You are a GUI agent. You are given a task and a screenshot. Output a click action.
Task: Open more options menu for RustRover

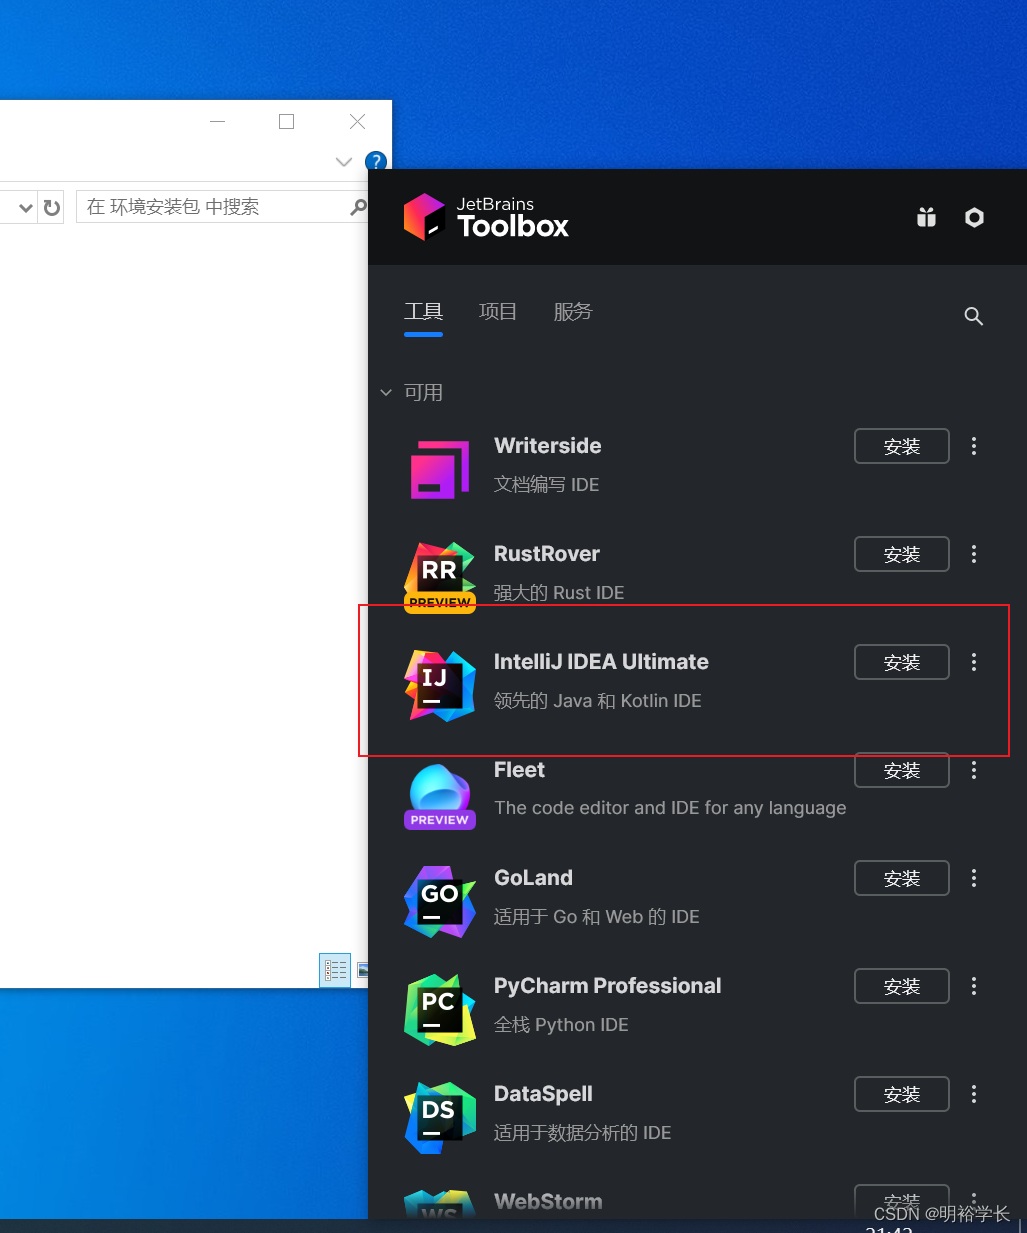point(974,554)
